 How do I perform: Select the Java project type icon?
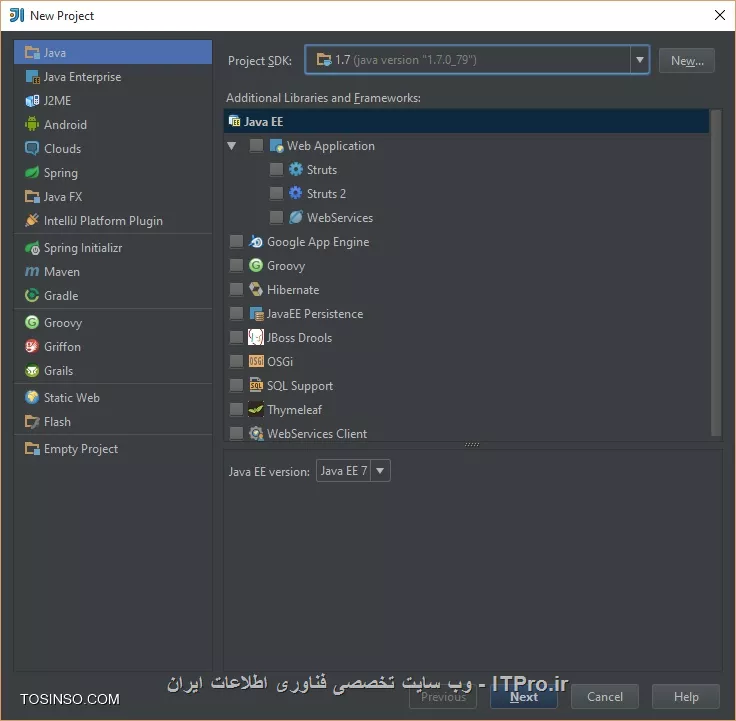click(32, 53)
